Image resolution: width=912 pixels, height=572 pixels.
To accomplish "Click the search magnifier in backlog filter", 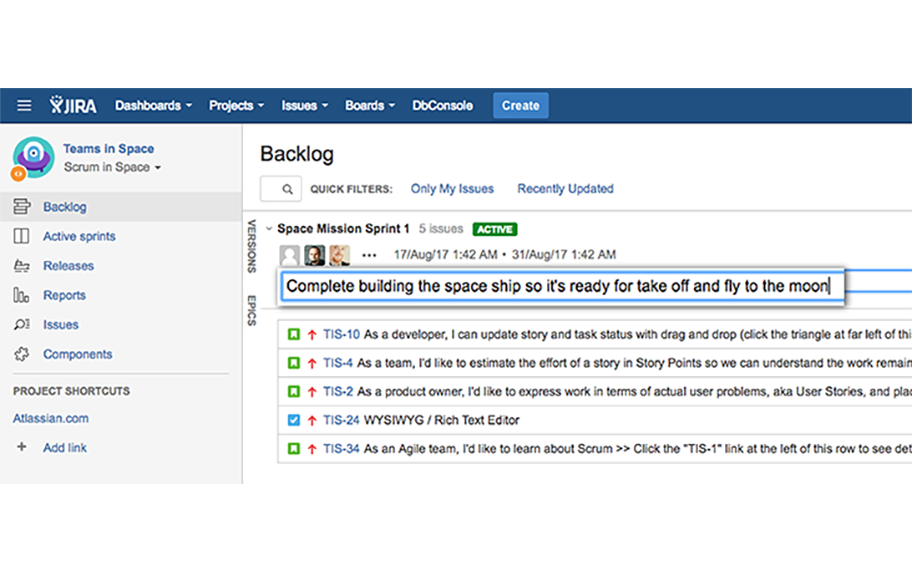I will (286, 189).
